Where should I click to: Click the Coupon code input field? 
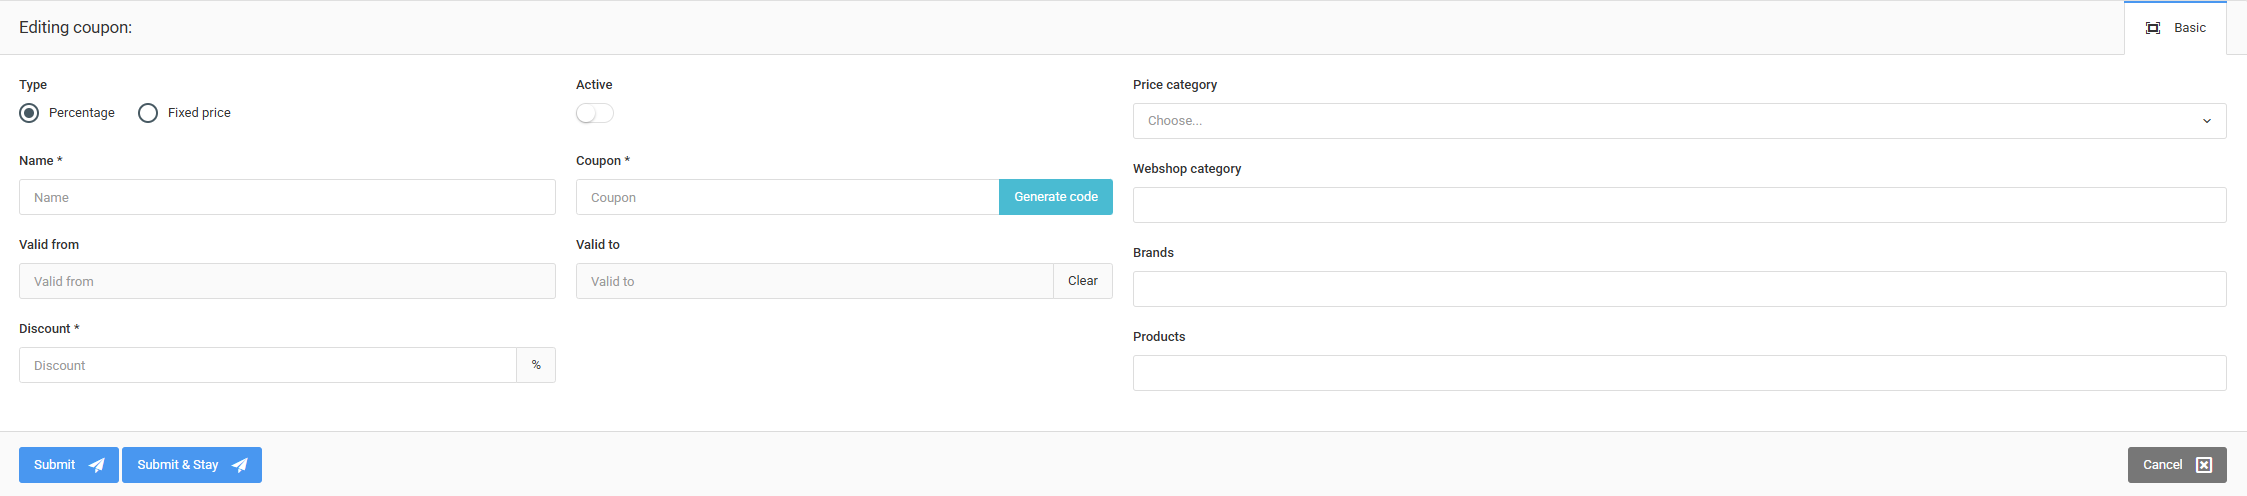click(788, 197)
